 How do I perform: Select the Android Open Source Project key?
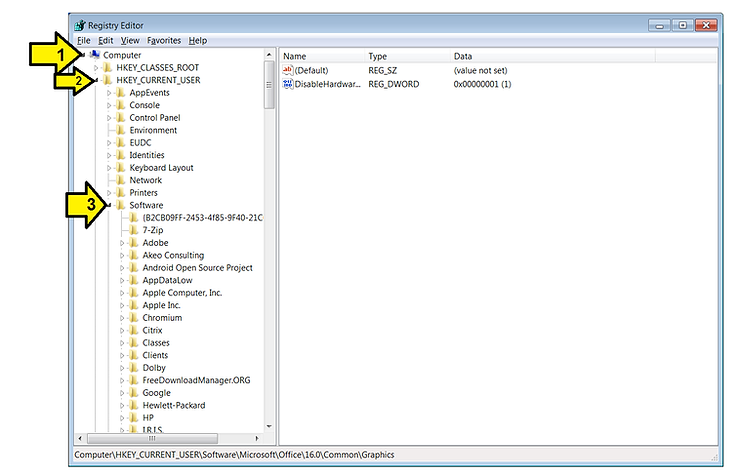(198, 268)
